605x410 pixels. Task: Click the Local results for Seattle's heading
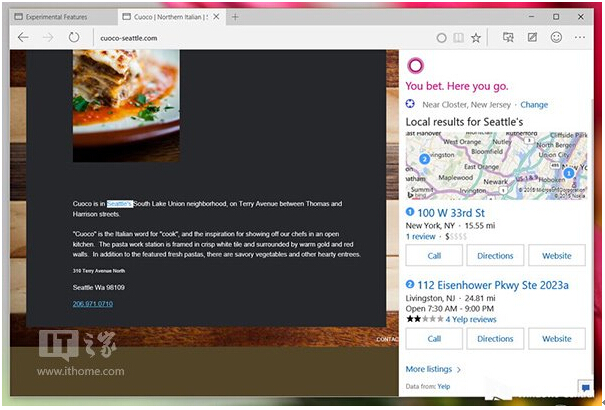(x=464, y=122)
